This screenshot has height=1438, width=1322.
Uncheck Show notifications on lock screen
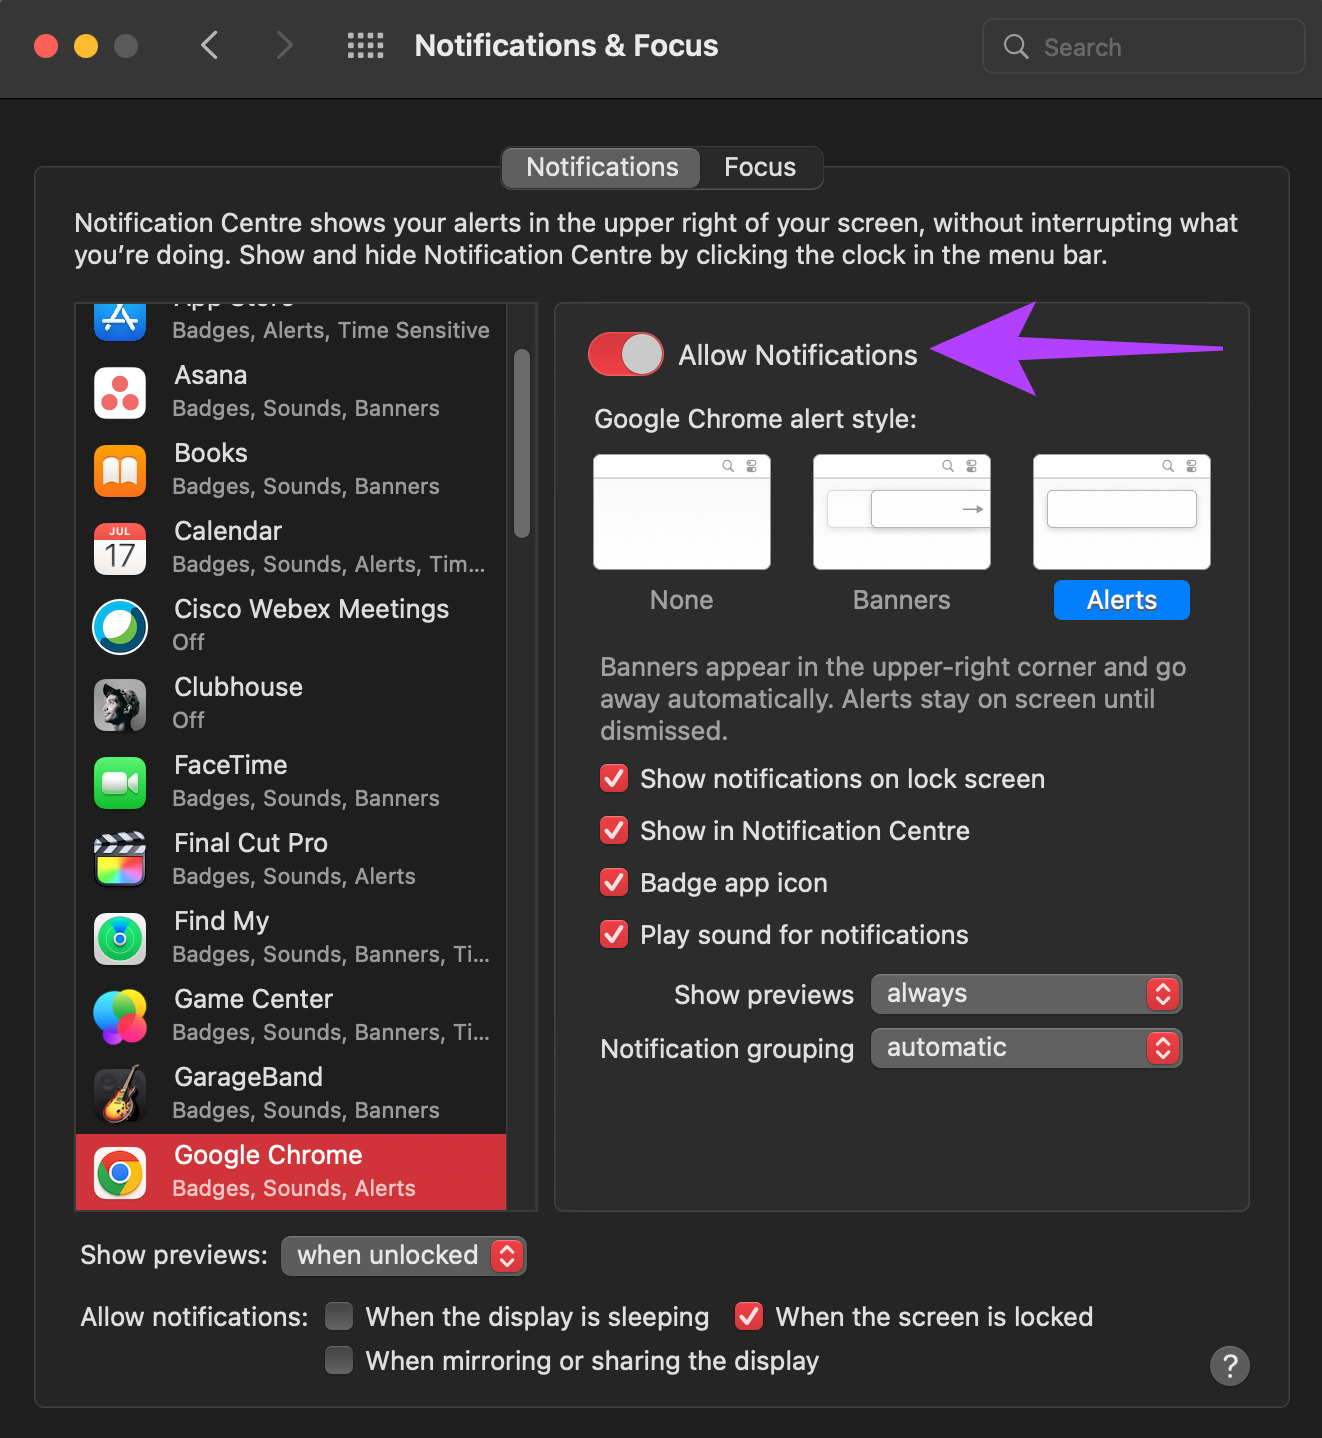(614, 778)
